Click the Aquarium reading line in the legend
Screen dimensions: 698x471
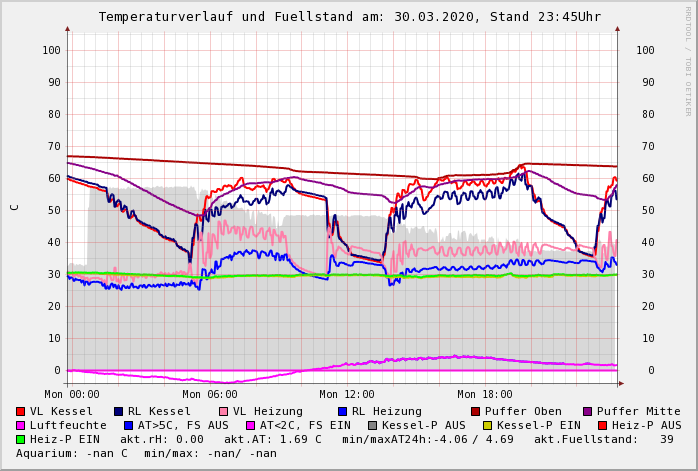(146, 453)
